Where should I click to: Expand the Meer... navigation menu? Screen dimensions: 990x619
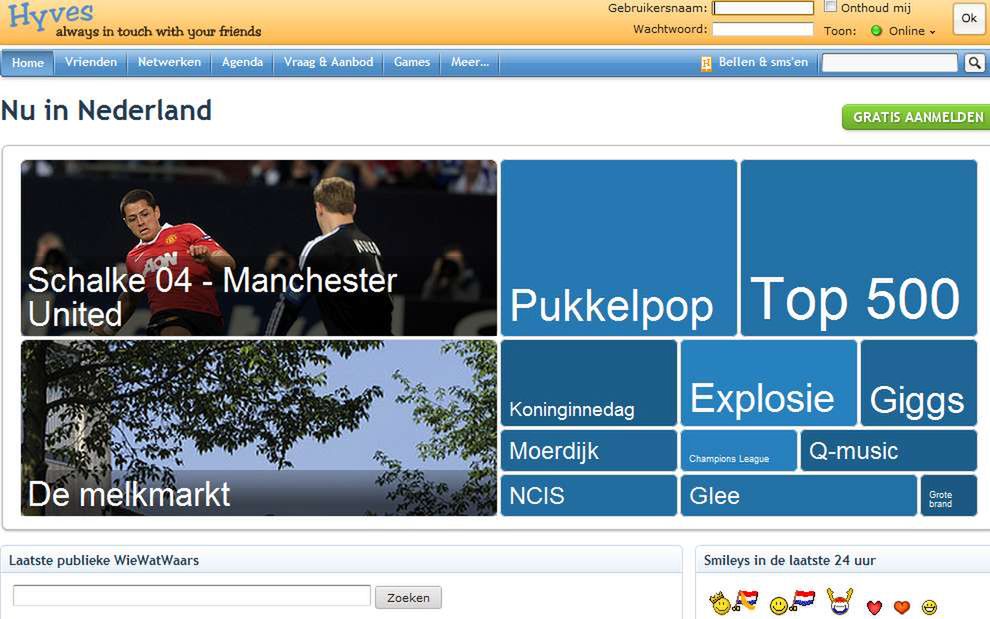pyautogui.click(x=470, y=62)
